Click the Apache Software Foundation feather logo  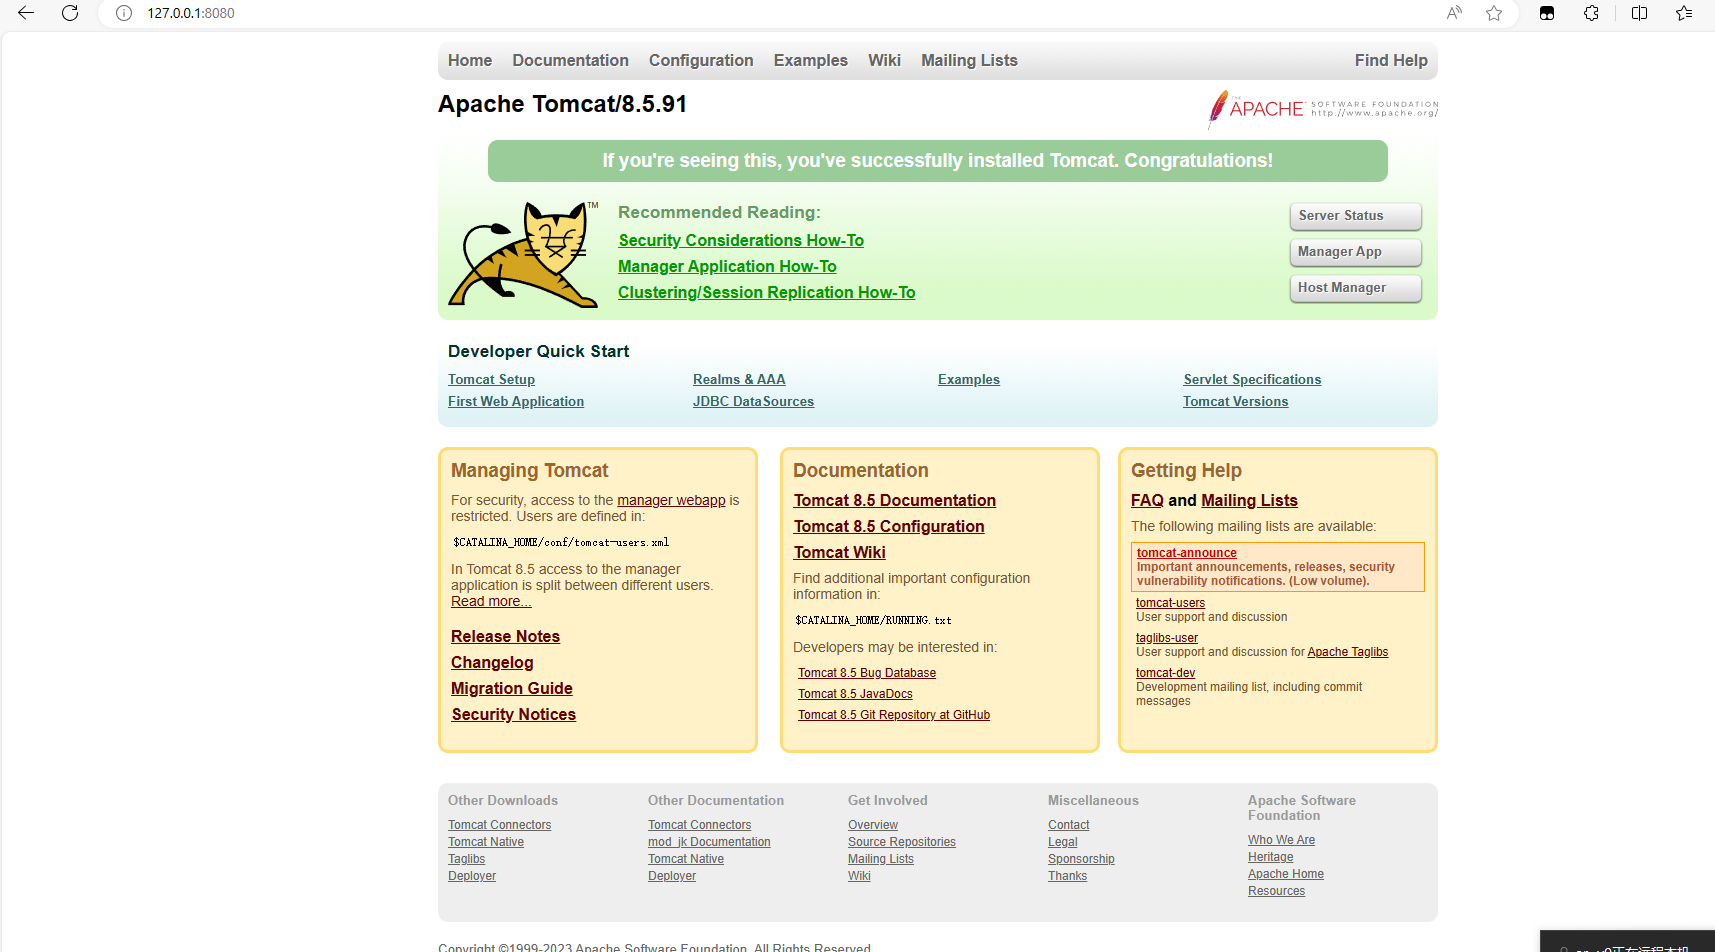(1323, 109)
